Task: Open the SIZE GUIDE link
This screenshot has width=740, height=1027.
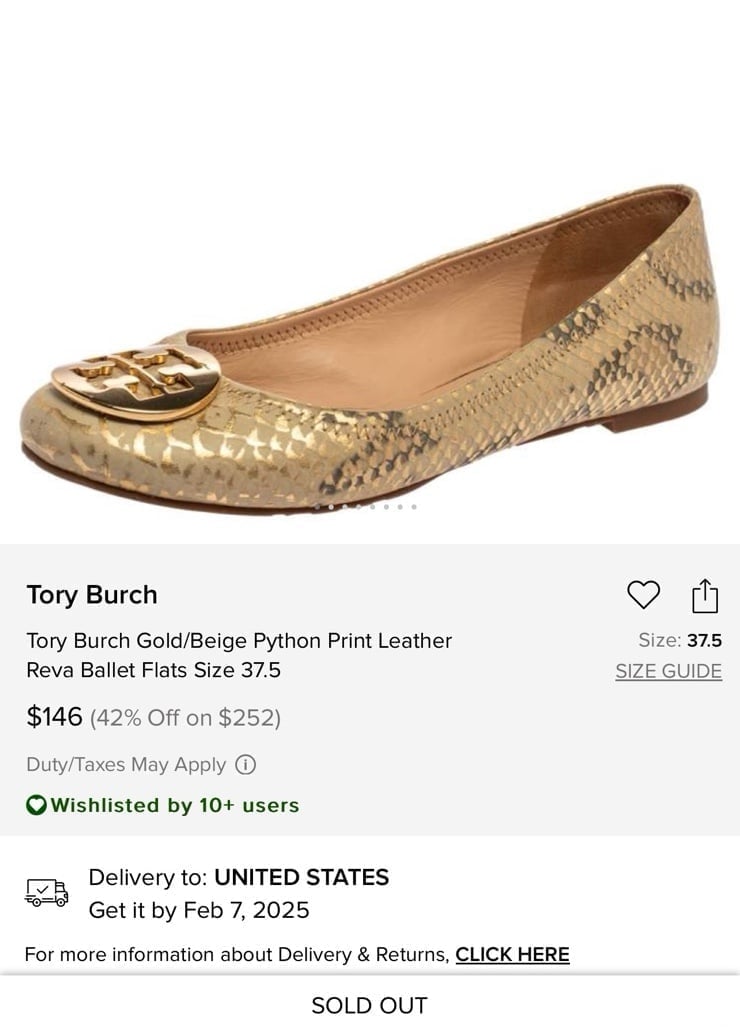Action: pyautogui.click(x=669, y=671)
